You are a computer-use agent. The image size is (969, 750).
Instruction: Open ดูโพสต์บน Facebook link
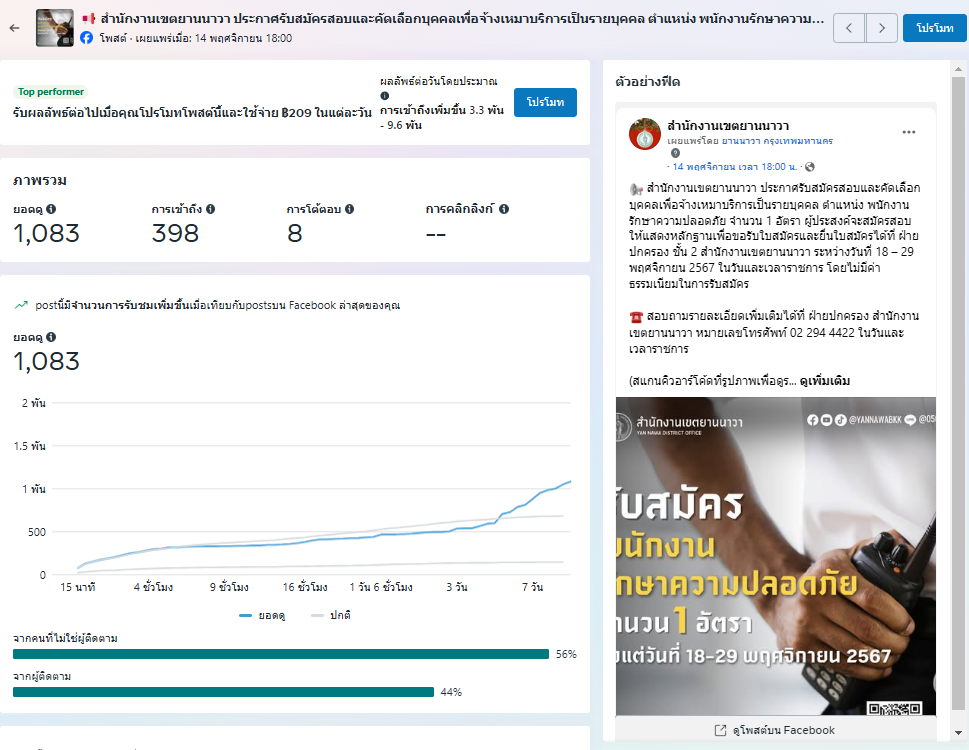775,730
